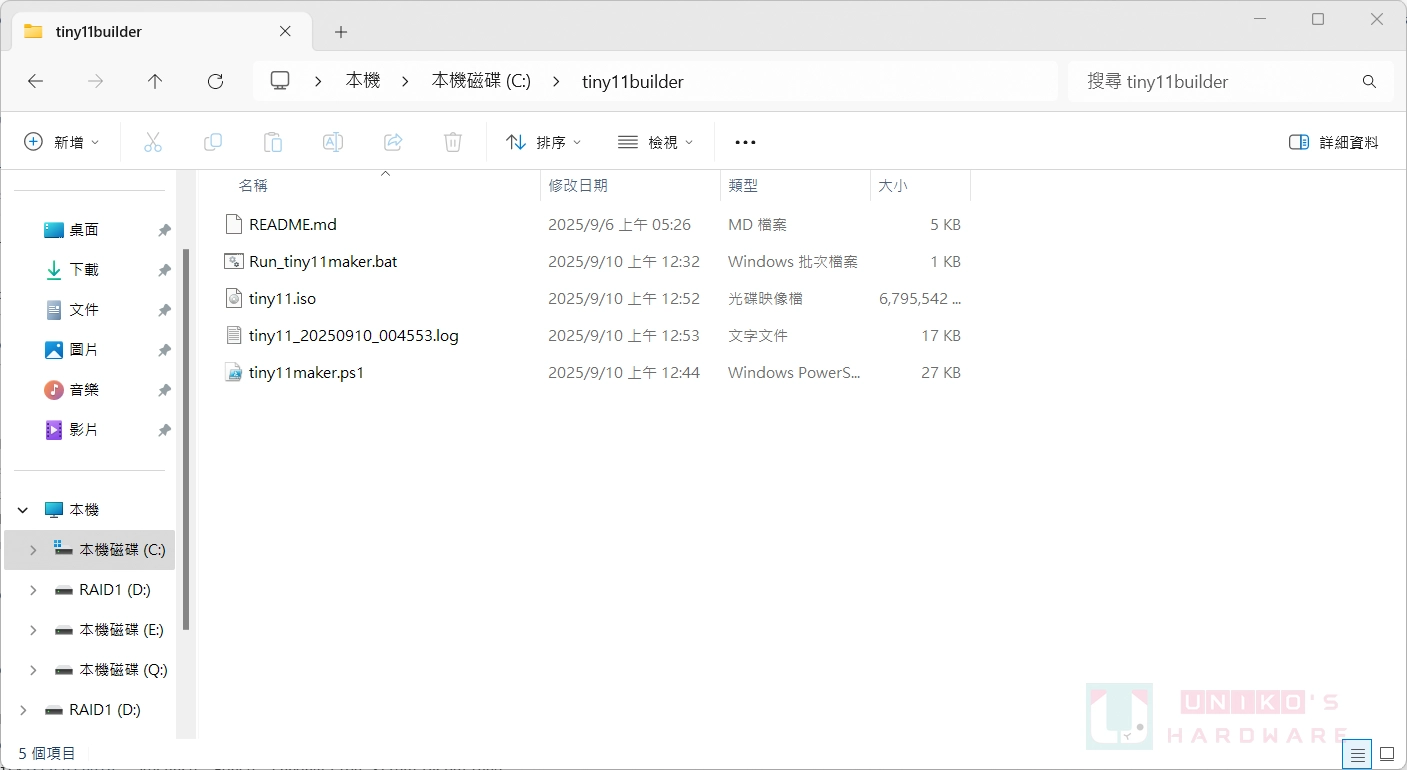Viewport: 1407px width, 770px height.
Task: Select file name tiny11maker.ps1
Action: tap(307, 372)
